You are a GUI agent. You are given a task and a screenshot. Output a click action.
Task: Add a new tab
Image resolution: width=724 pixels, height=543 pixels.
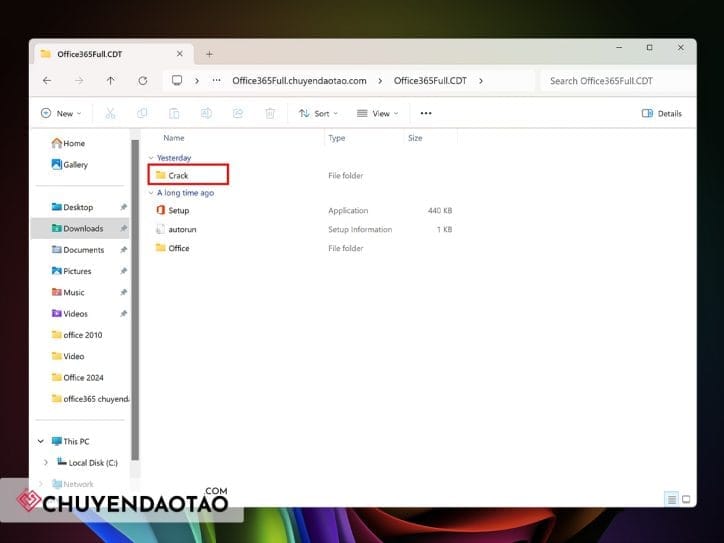(209, 54)
